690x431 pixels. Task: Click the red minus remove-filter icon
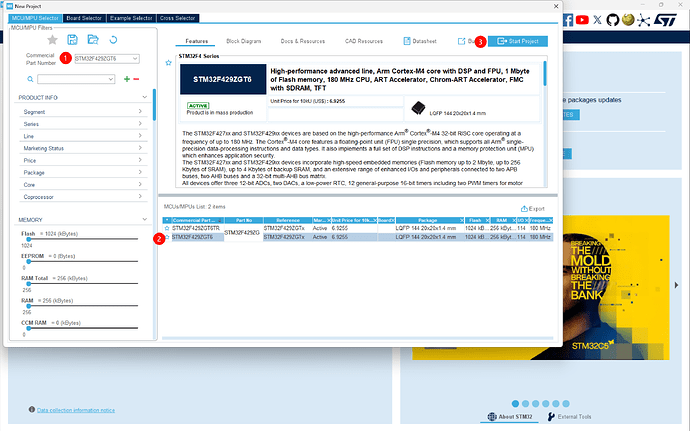point(136,79)
